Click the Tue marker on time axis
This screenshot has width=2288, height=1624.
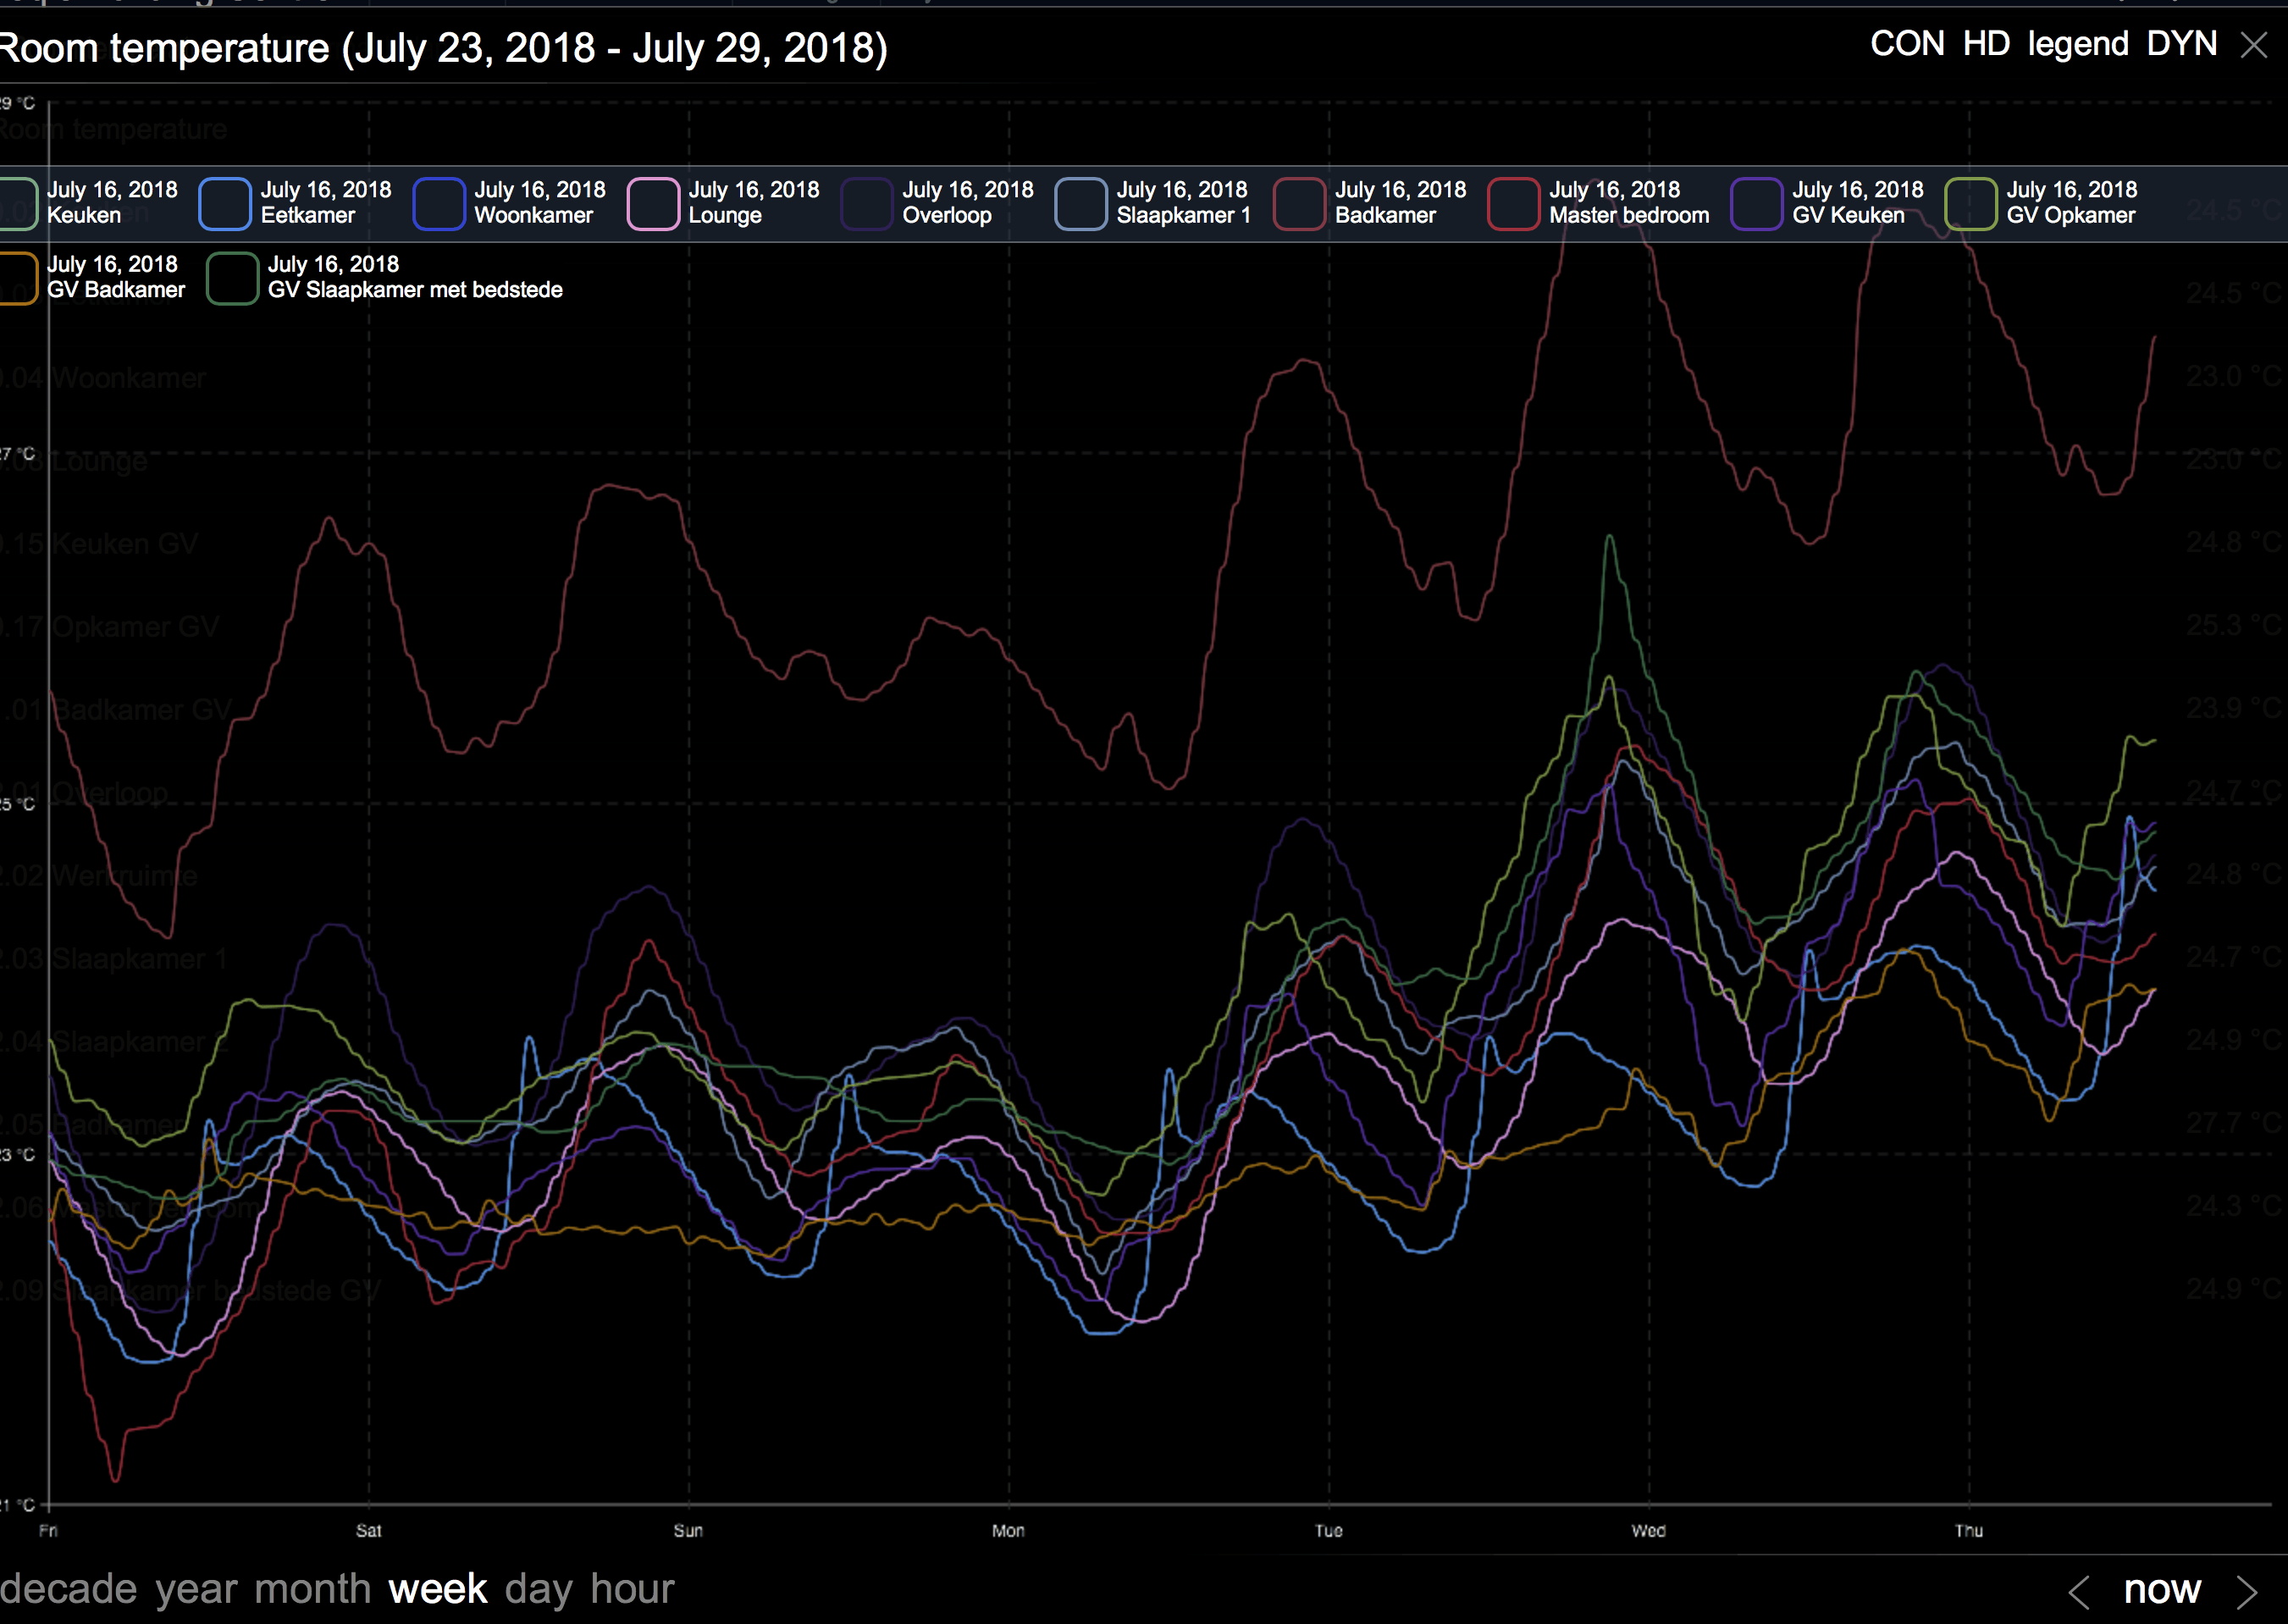click(x=1329, y=1531)
